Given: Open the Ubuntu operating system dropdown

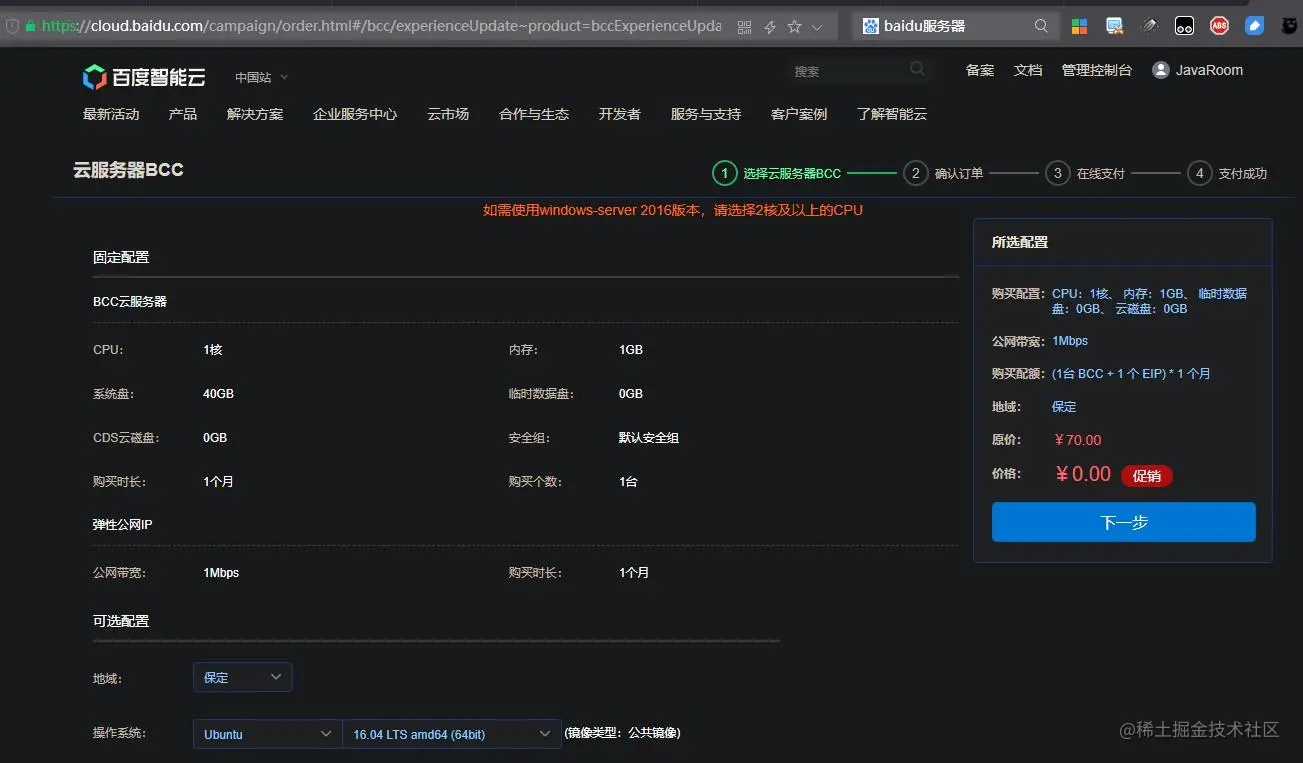Looking at the screenshot, I should click(x=267, y=734).
